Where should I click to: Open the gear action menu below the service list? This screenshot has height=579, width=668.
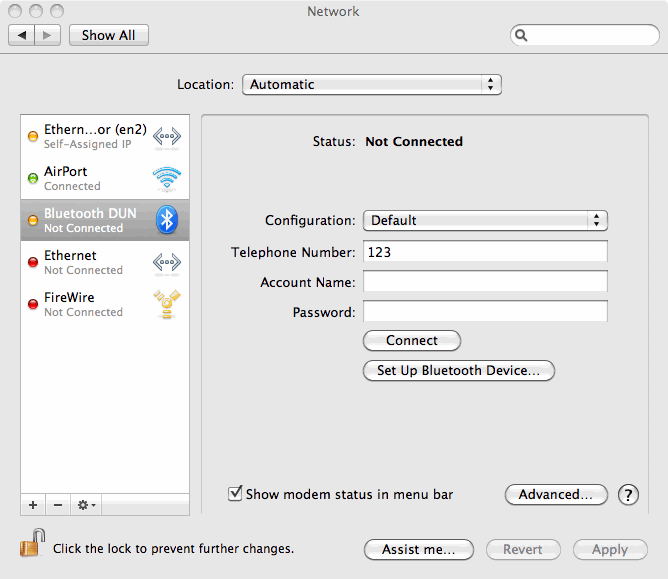pos(86,505)
